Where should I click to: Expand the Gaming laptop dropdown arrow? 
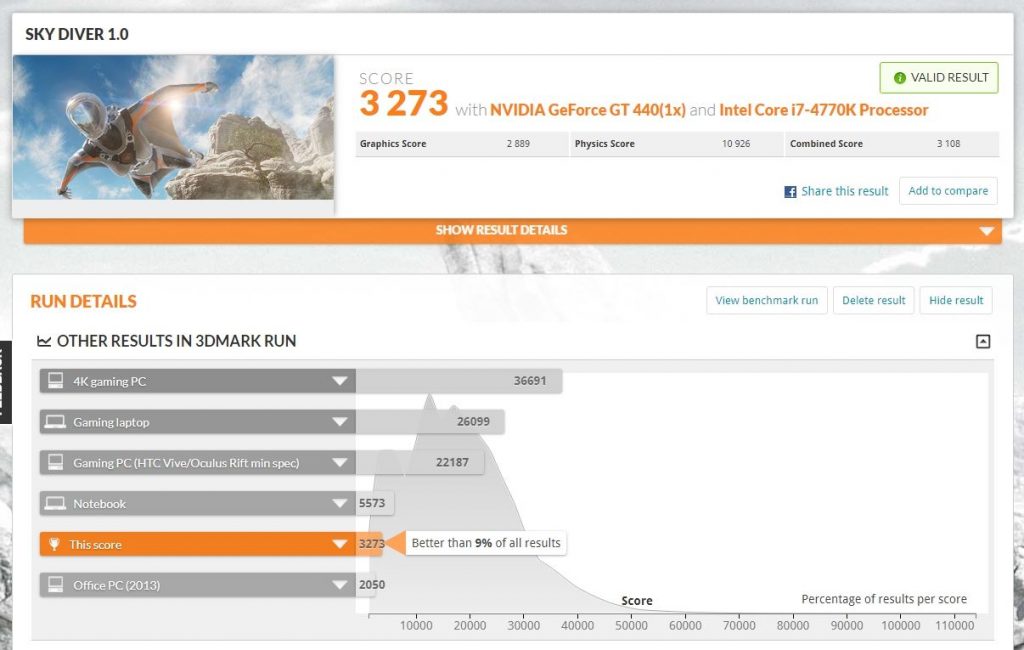(340, 422)
